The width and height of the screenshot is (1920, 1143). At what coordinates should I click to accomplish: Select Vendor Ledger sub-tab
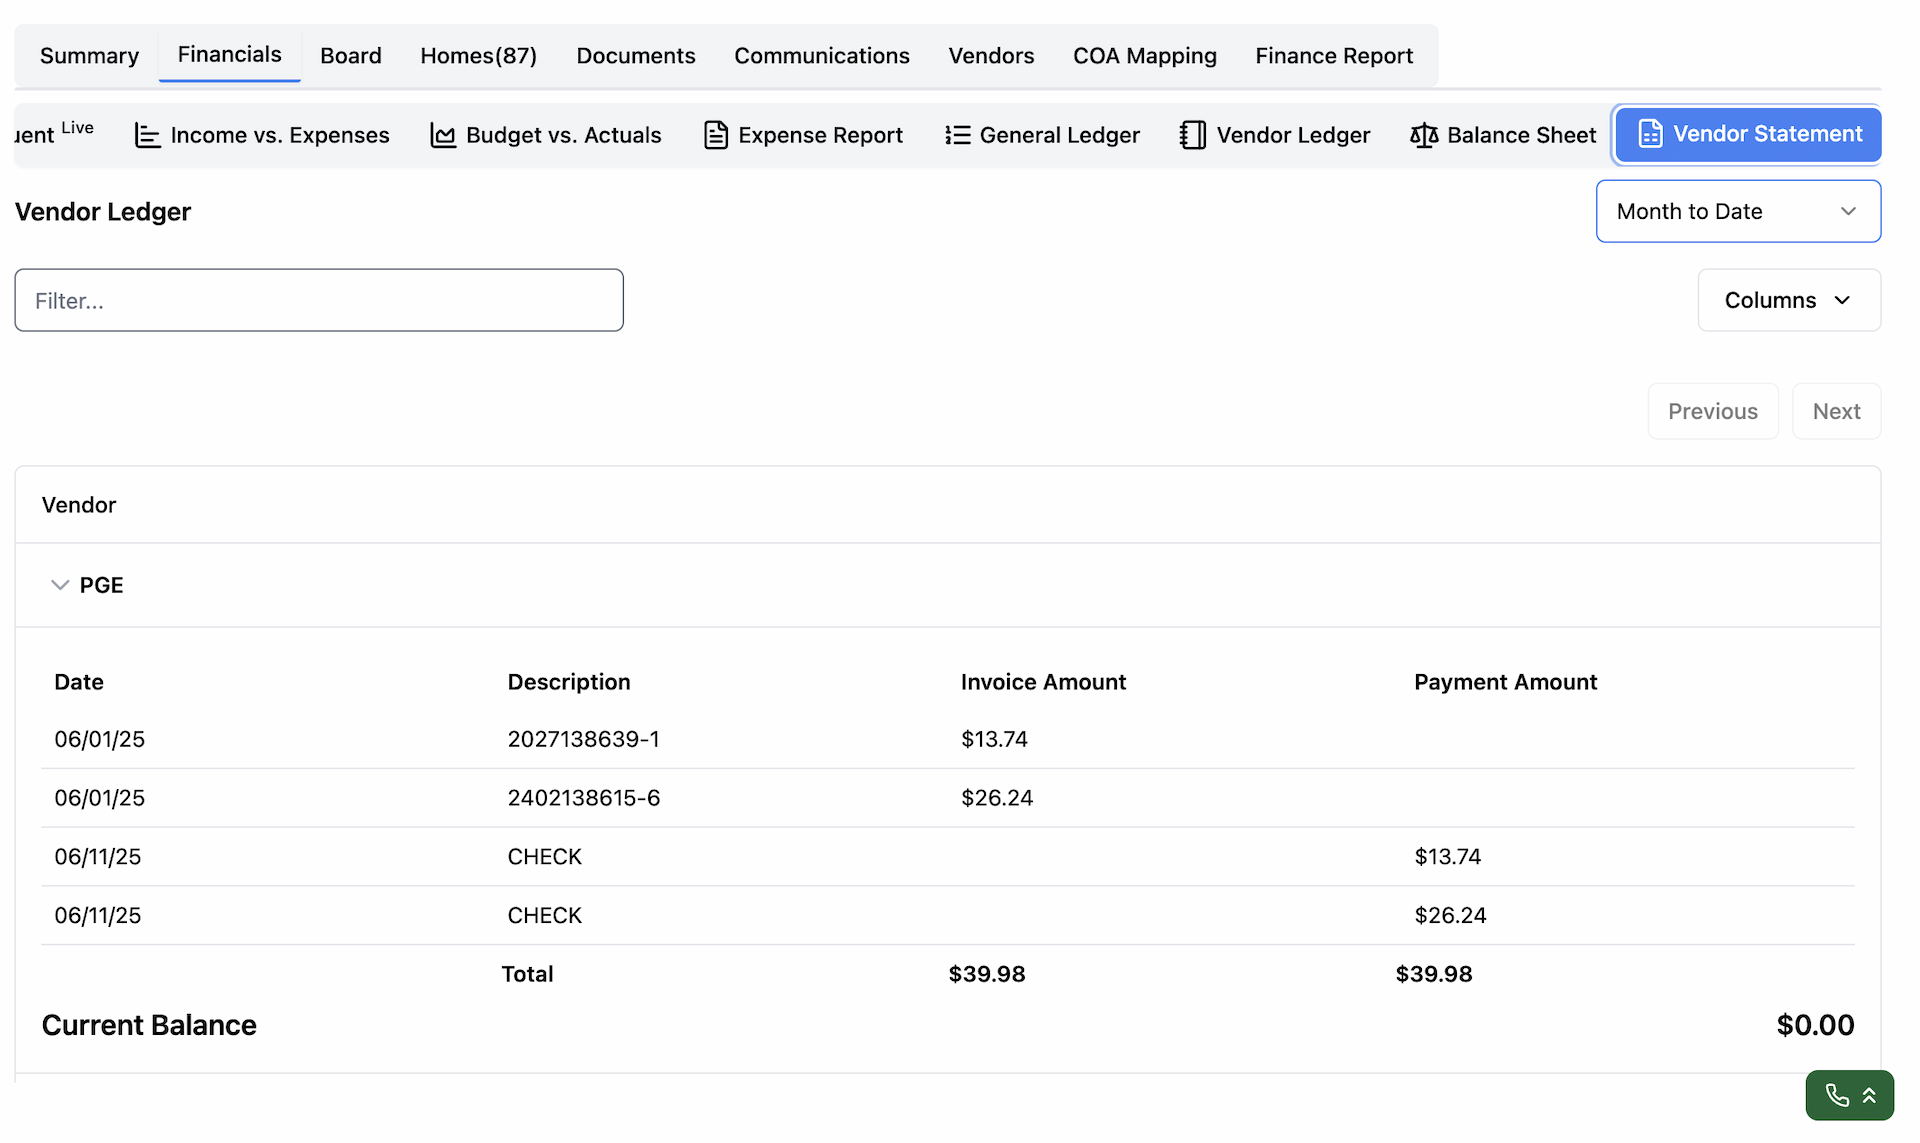[x=1275, y=135]
